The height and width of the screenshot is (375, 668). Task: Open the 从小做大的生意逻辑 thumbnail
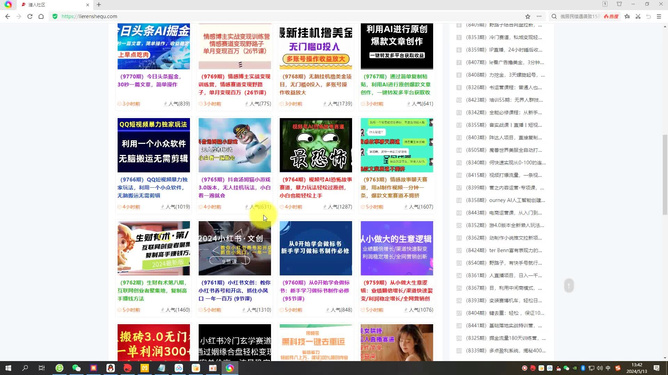tap(397, 248)
